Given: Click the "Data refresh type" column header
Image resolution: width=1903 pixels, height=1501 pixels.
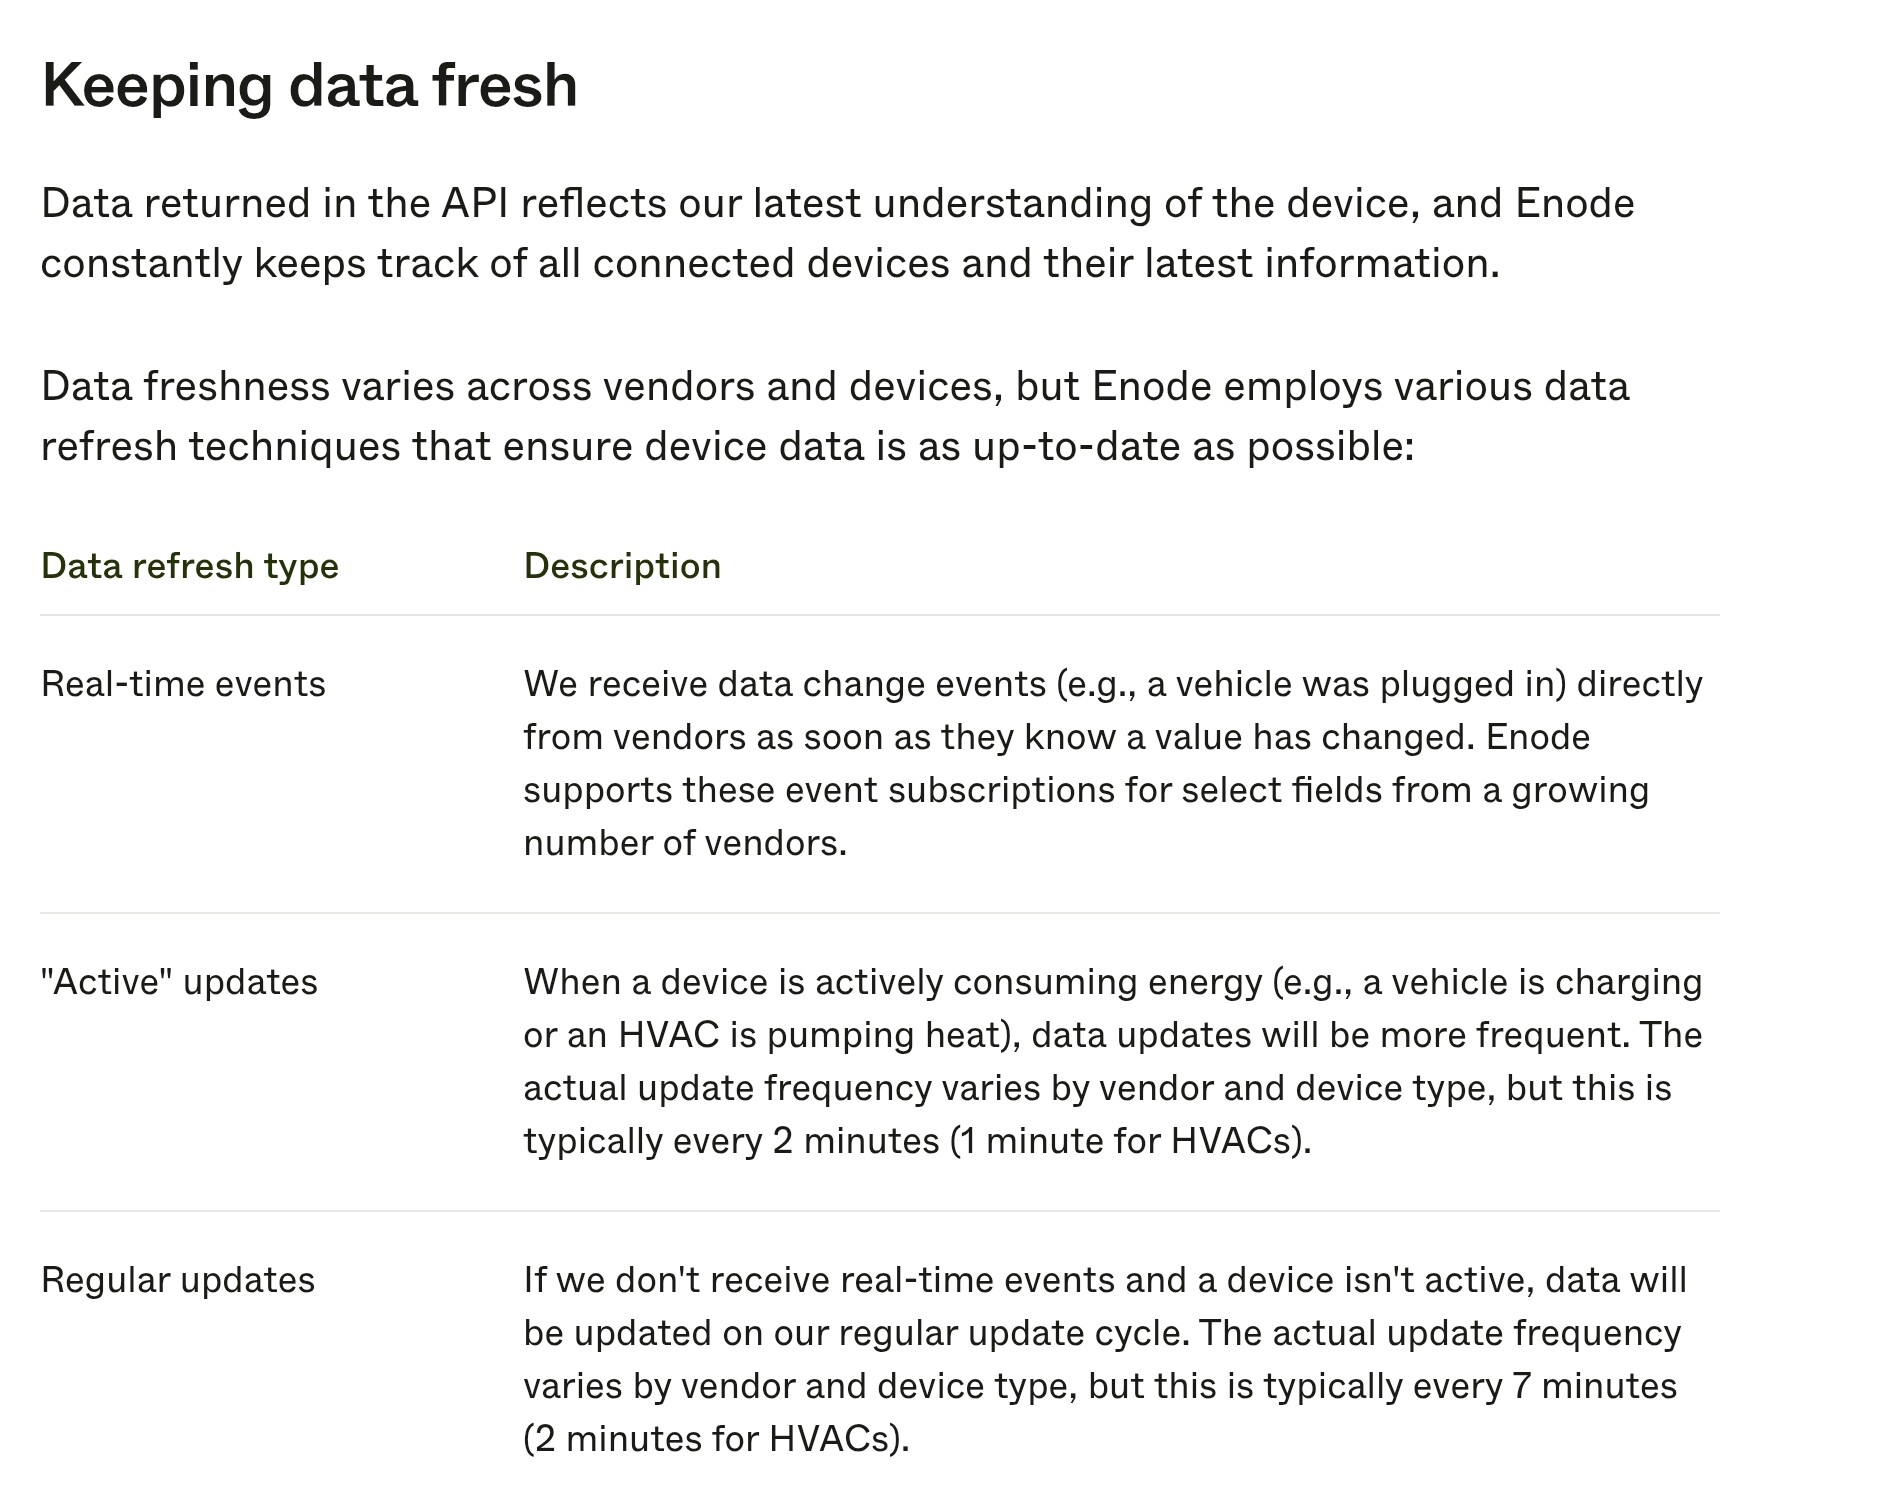Looking at the screenshot, I should (190, 566).
